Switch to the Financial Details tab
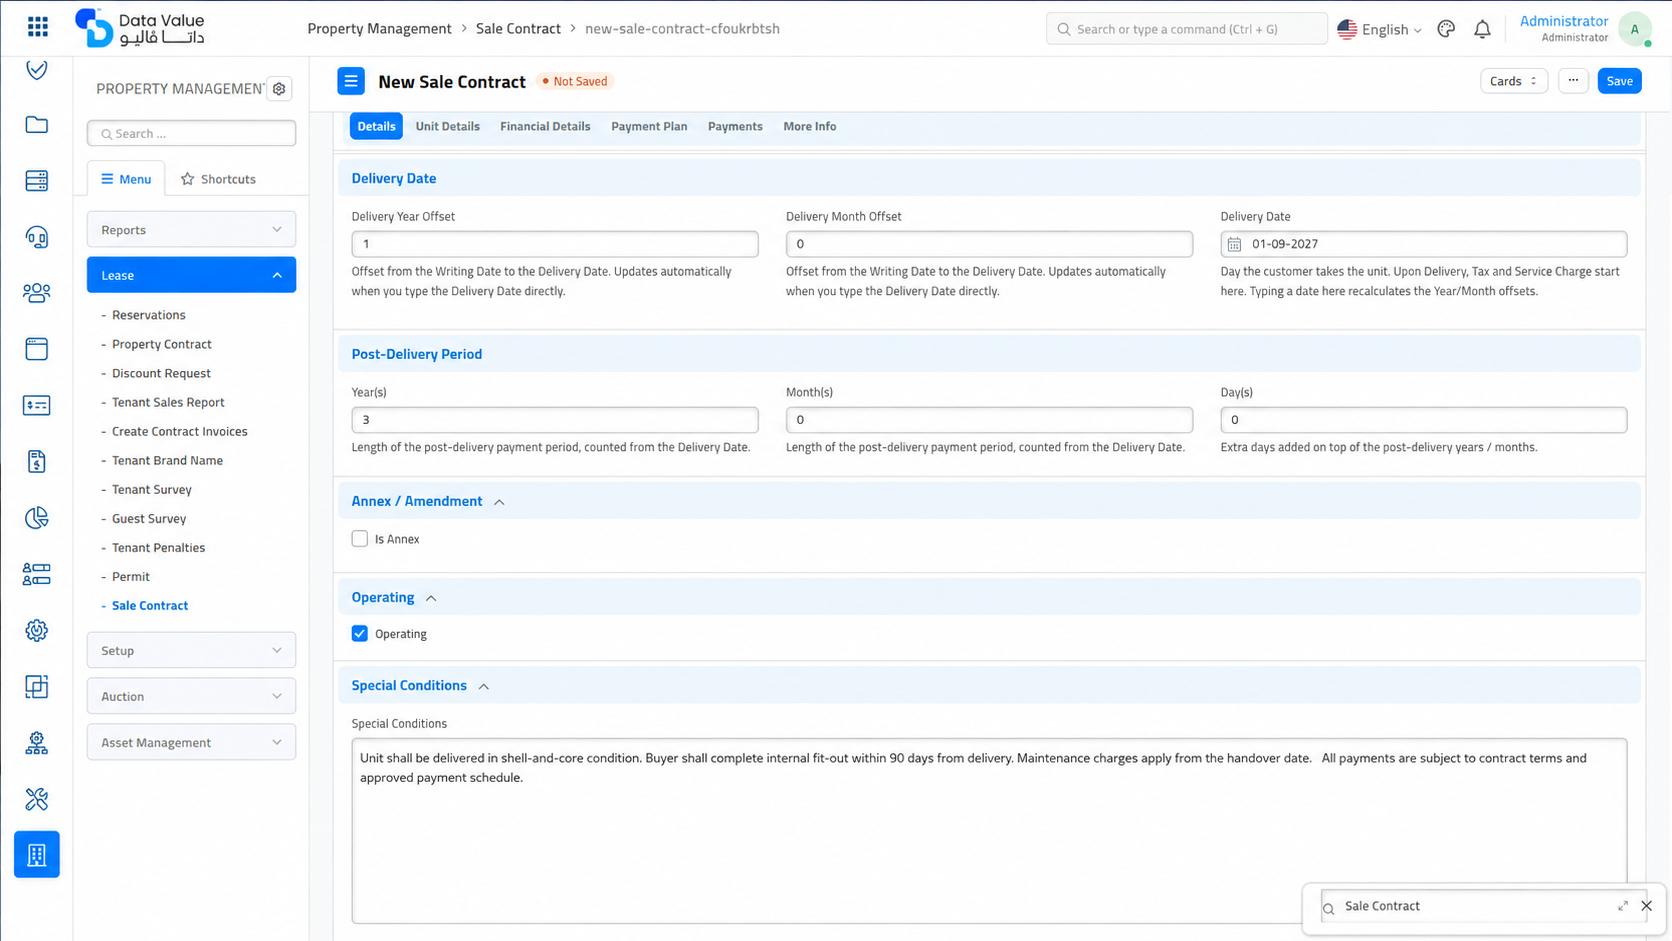Image resolution: width=1672 pixels, height=941 pixels. (x=545, y=126)
